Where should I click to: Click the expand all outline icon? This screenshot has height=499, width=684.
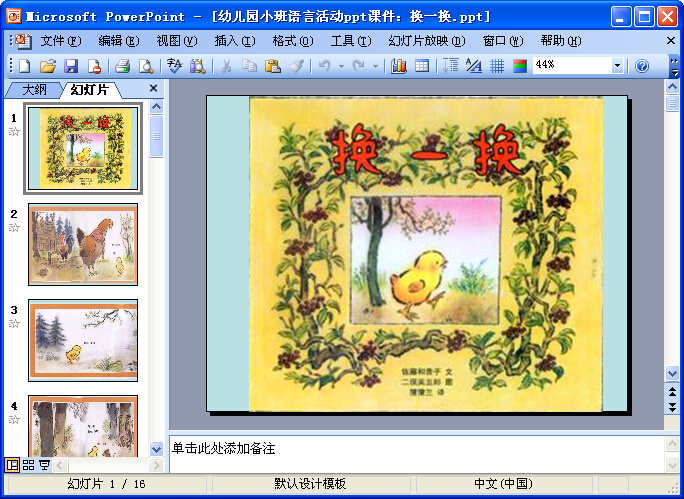pyautogui.click(x=450, y=66)
